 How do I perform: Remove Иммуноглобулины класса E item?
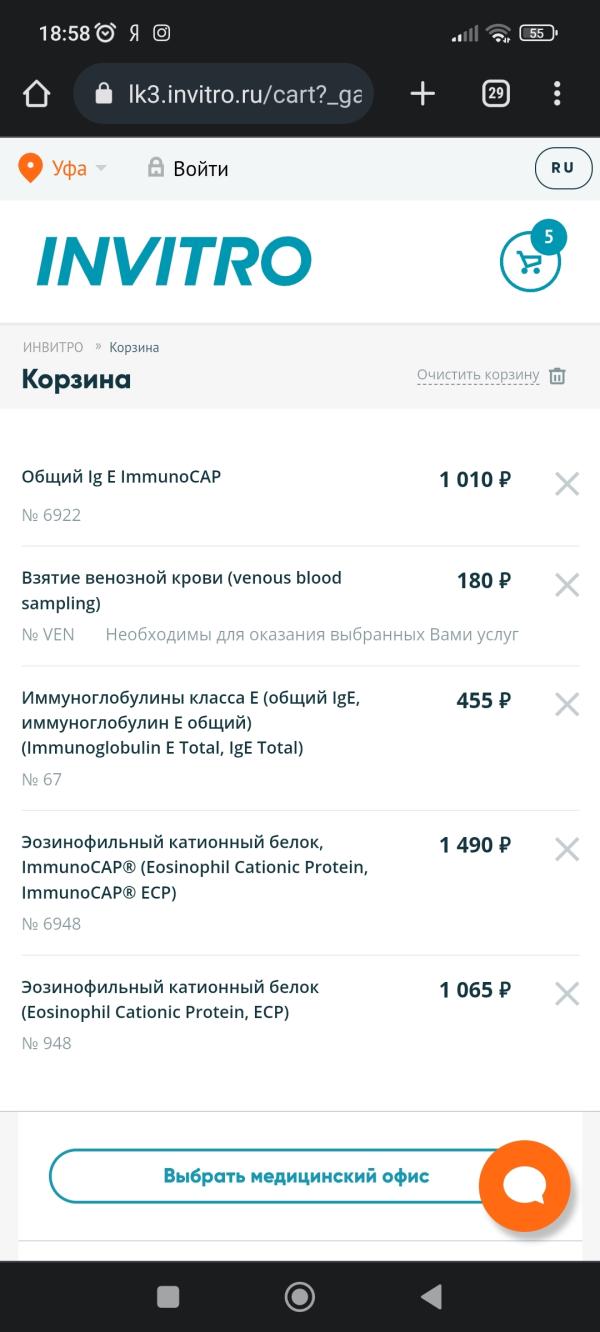click(567, 705)
